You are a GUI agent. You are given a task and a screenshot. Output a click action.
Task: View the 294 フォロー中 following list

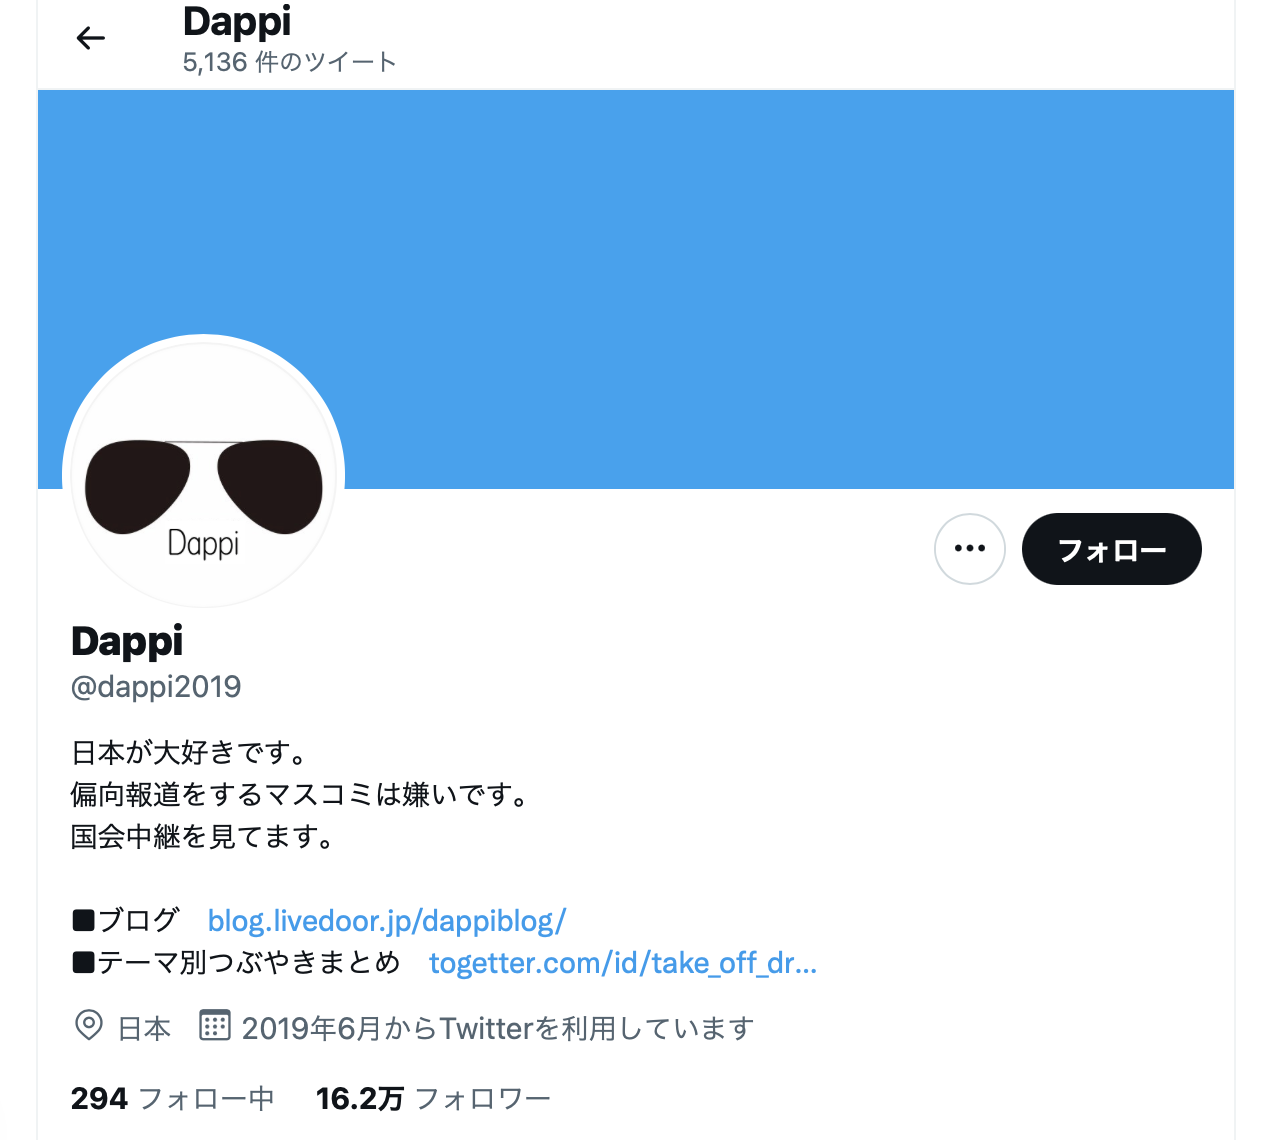172,1098
